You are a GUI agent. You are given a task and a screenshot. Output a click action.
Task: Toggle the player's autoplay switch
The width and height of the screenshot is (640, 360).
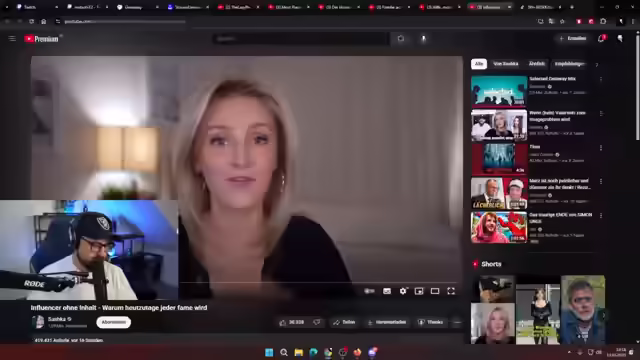[x=369, y=291]
